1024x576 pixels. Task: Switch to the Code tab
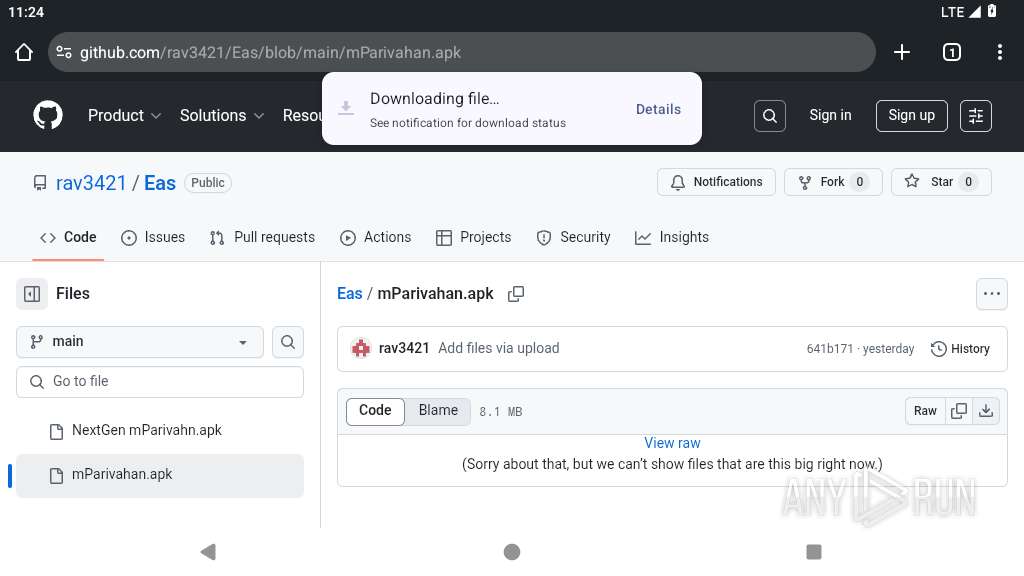[68, 238]
